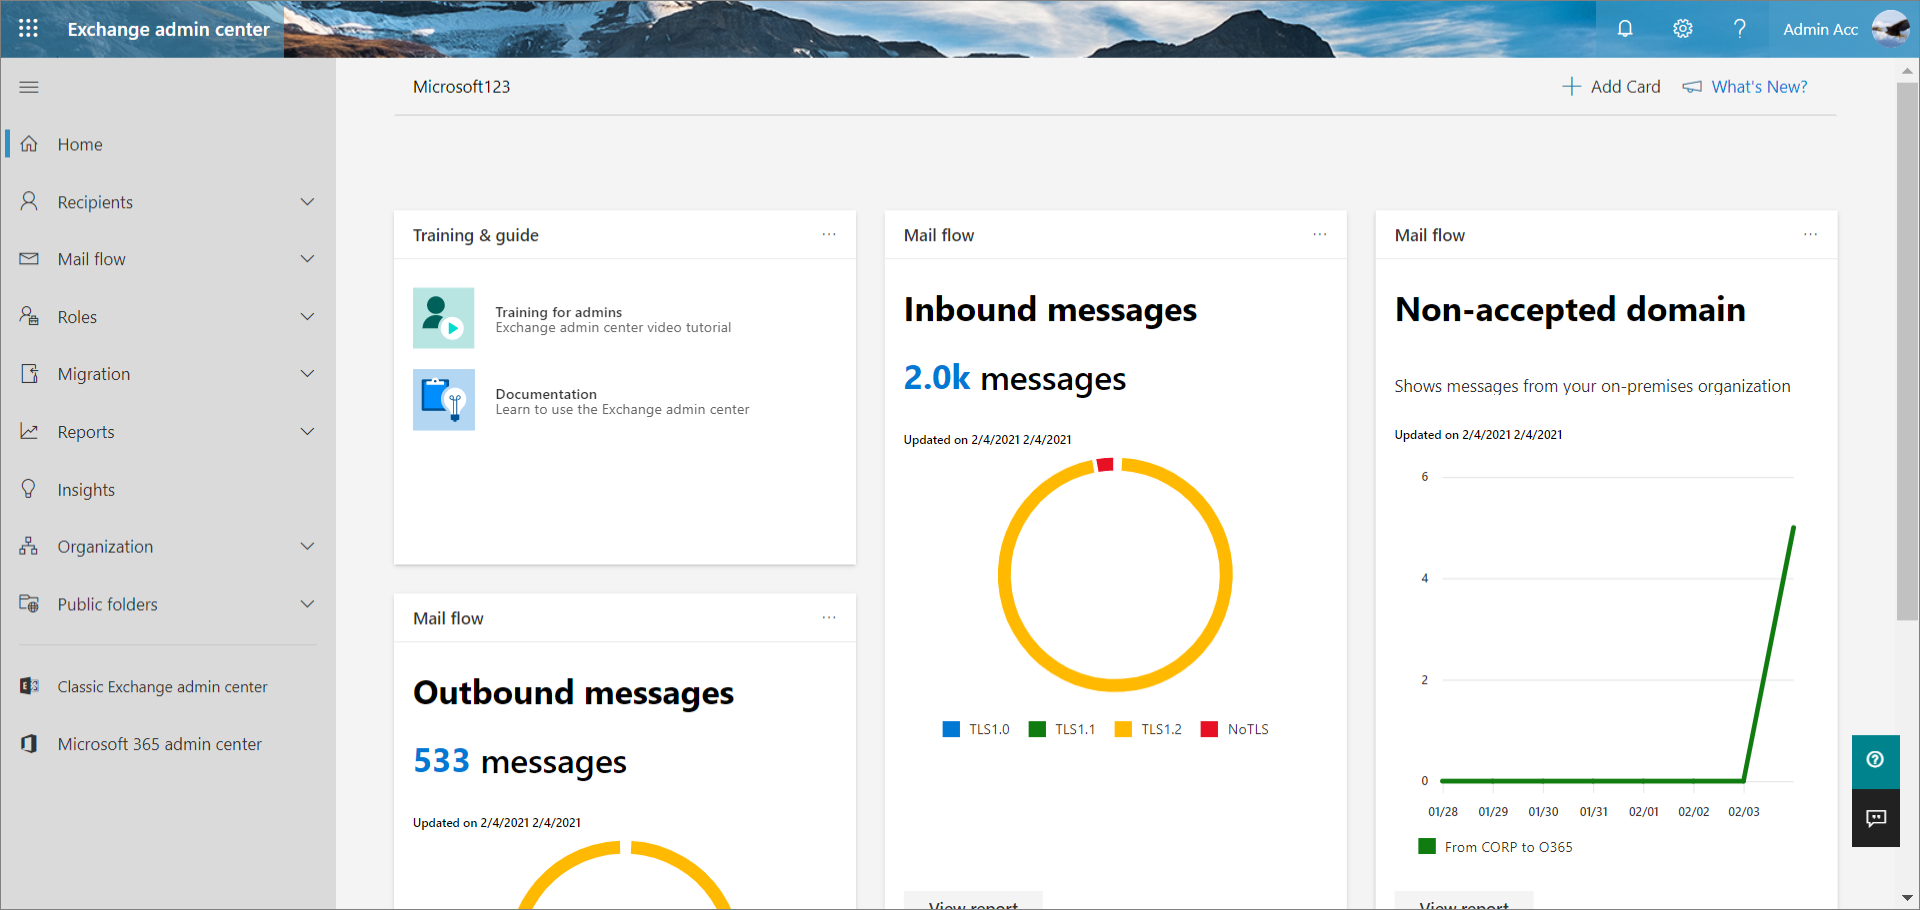Open the settings gear menu
The image size is (1920, 910).
click(x=1682, y=29)
